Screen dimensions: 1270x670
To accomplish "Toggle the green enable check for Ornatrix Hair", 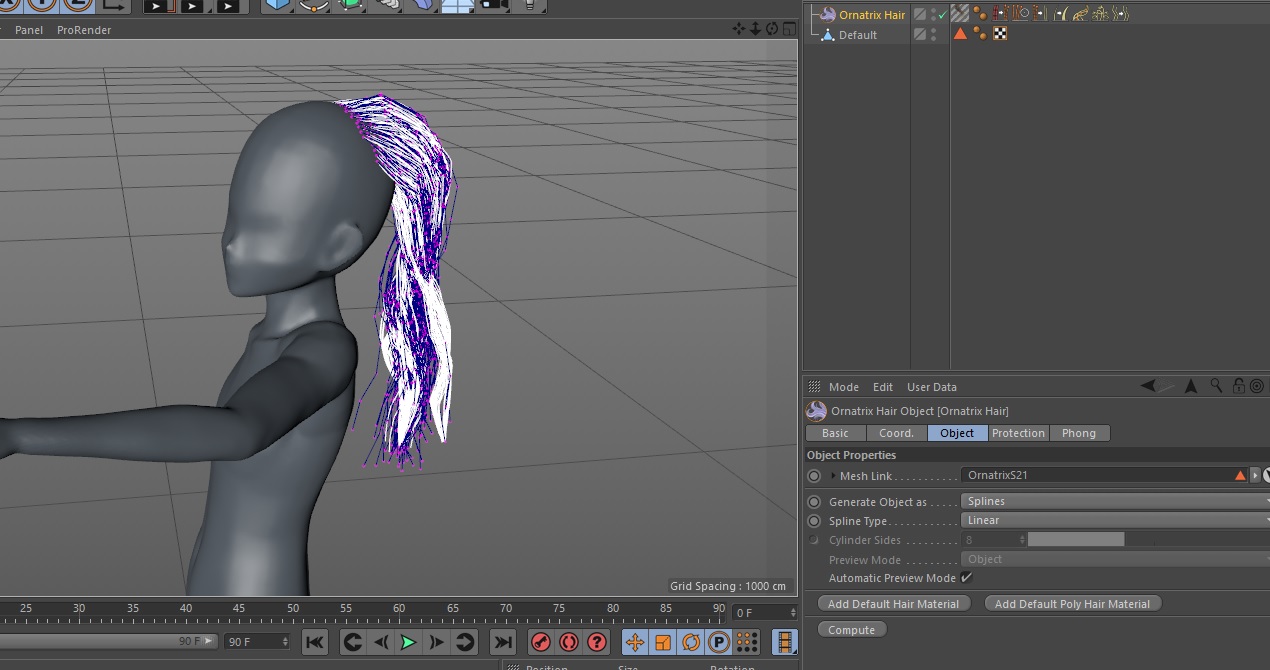I will click(x=942, y=15).
